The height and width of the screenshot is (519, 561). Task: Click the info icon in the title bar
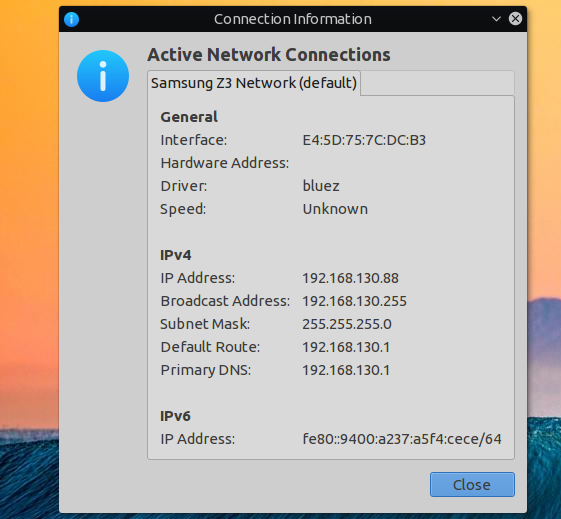72,19
